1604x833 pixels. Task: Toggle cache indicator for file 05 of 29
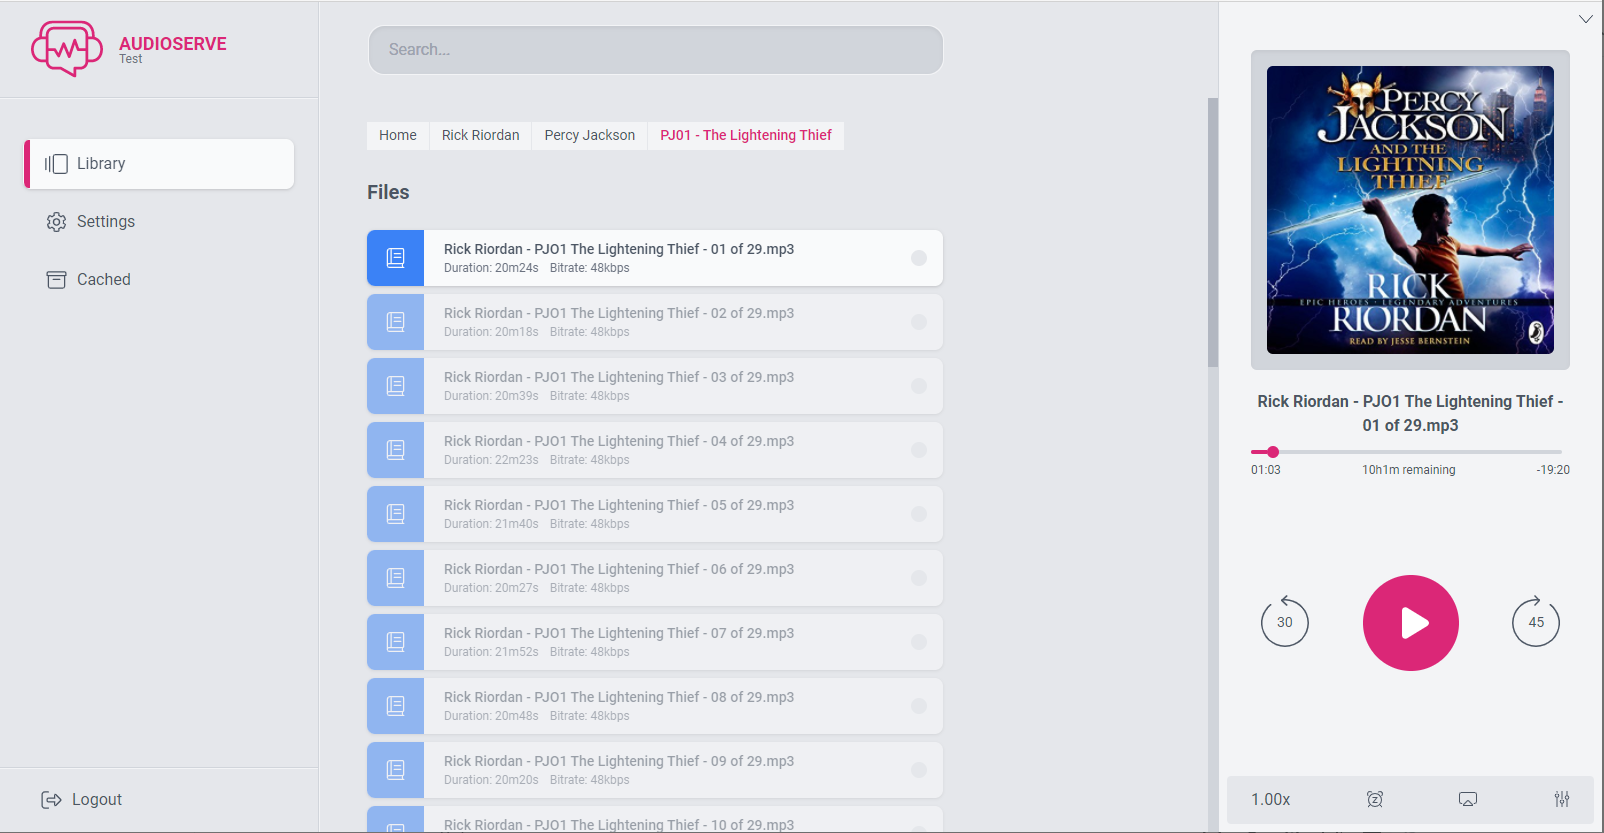tap(919, 514)
